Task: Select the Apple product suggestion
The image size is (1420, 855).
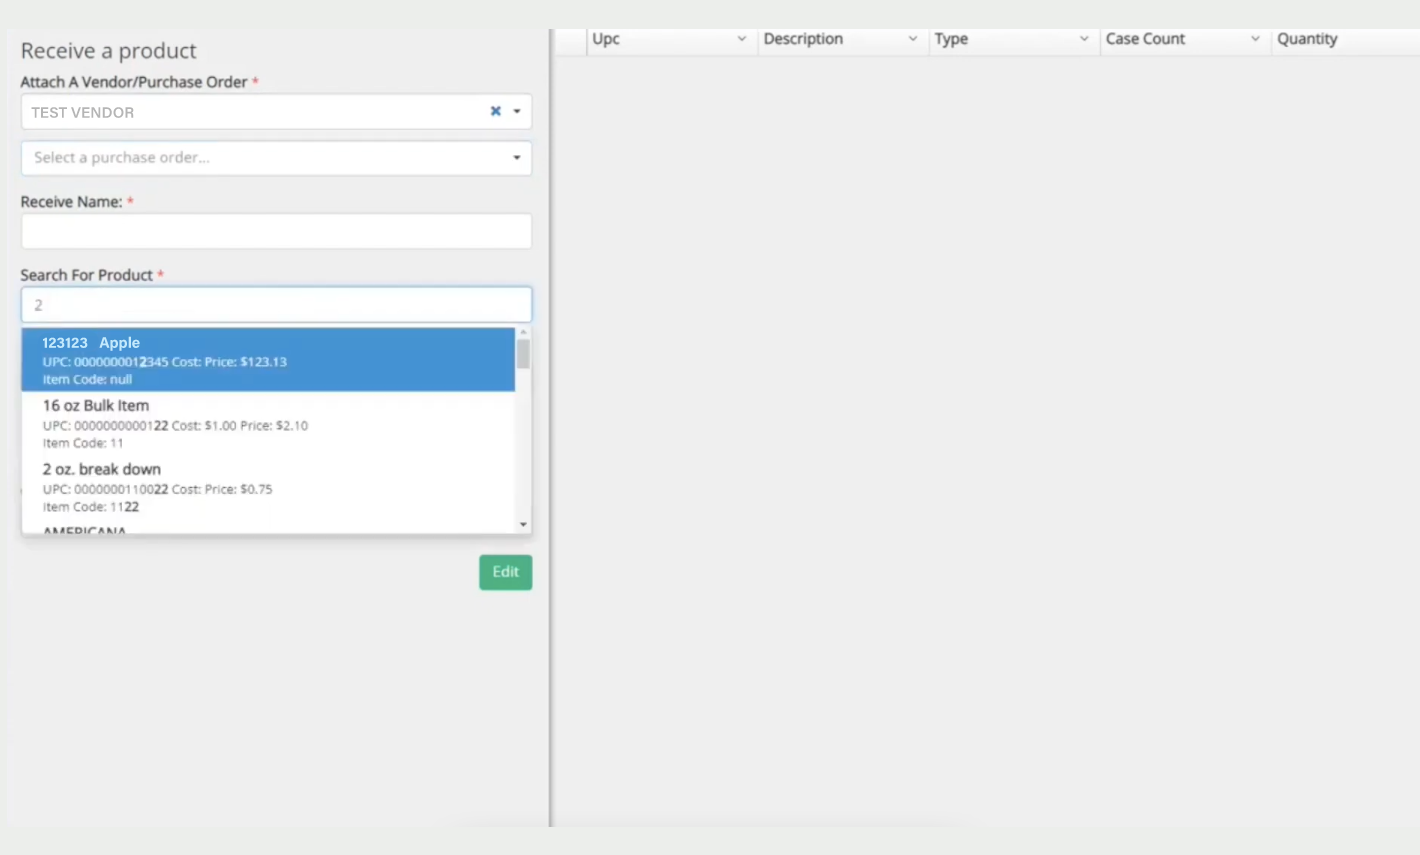Action: (268, 360)
